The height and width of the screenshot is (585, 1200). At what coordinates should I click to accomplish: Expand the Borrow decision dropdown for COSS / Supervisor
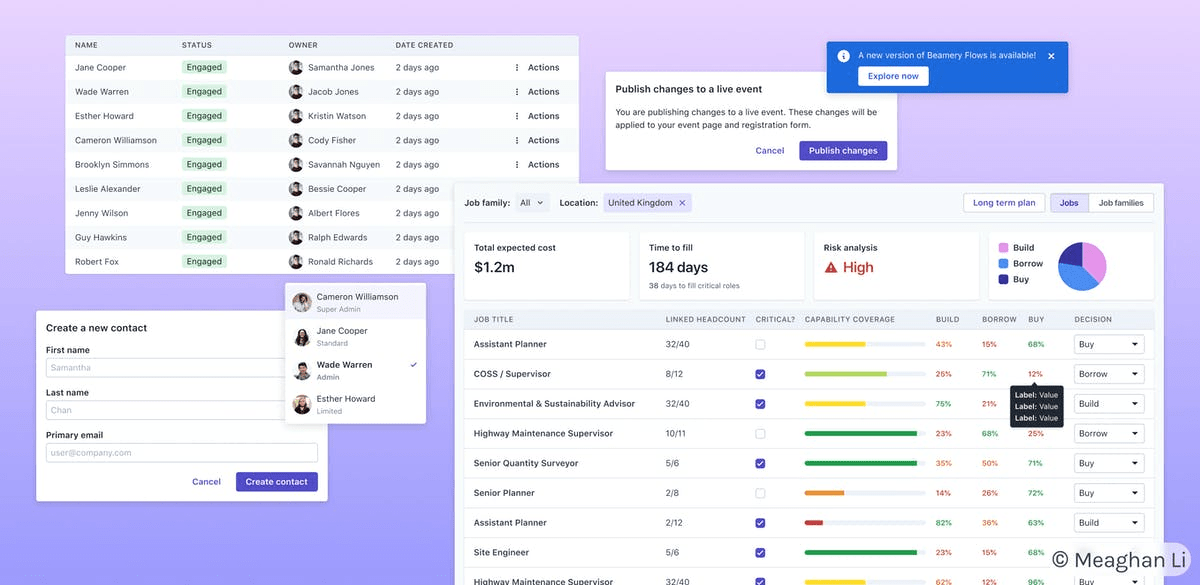pyautogui.click(x=1109, y=374)
